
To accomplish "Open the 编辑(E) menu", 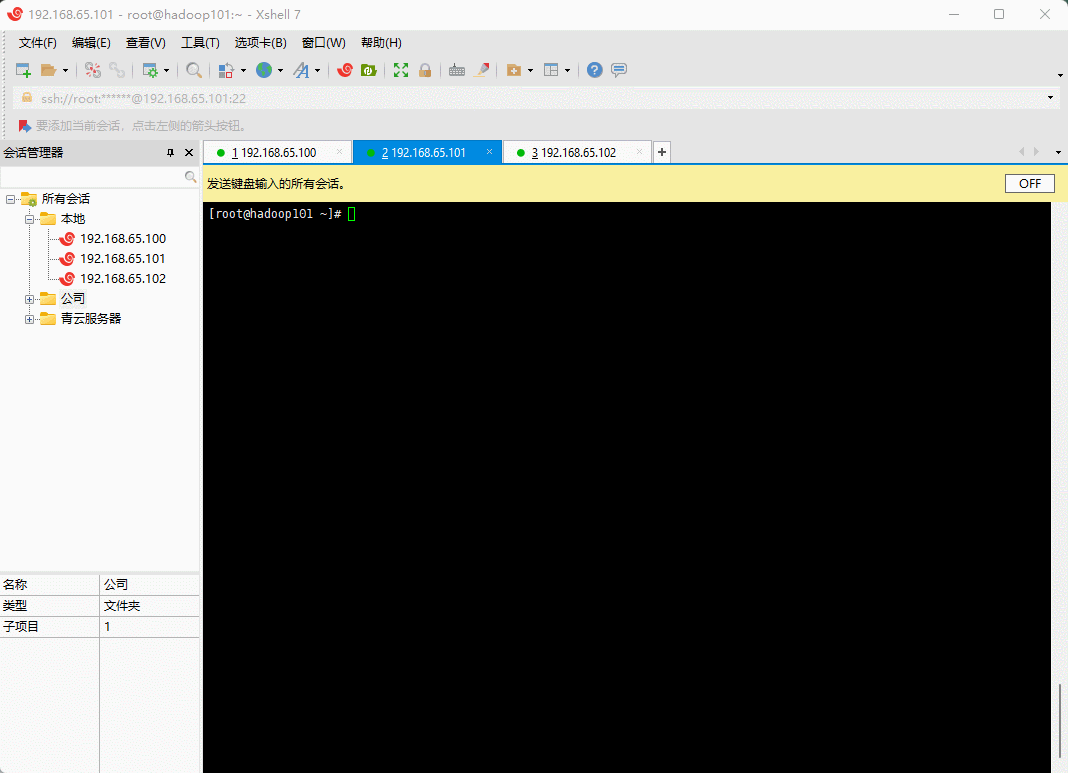I will (x=91, y=43).
